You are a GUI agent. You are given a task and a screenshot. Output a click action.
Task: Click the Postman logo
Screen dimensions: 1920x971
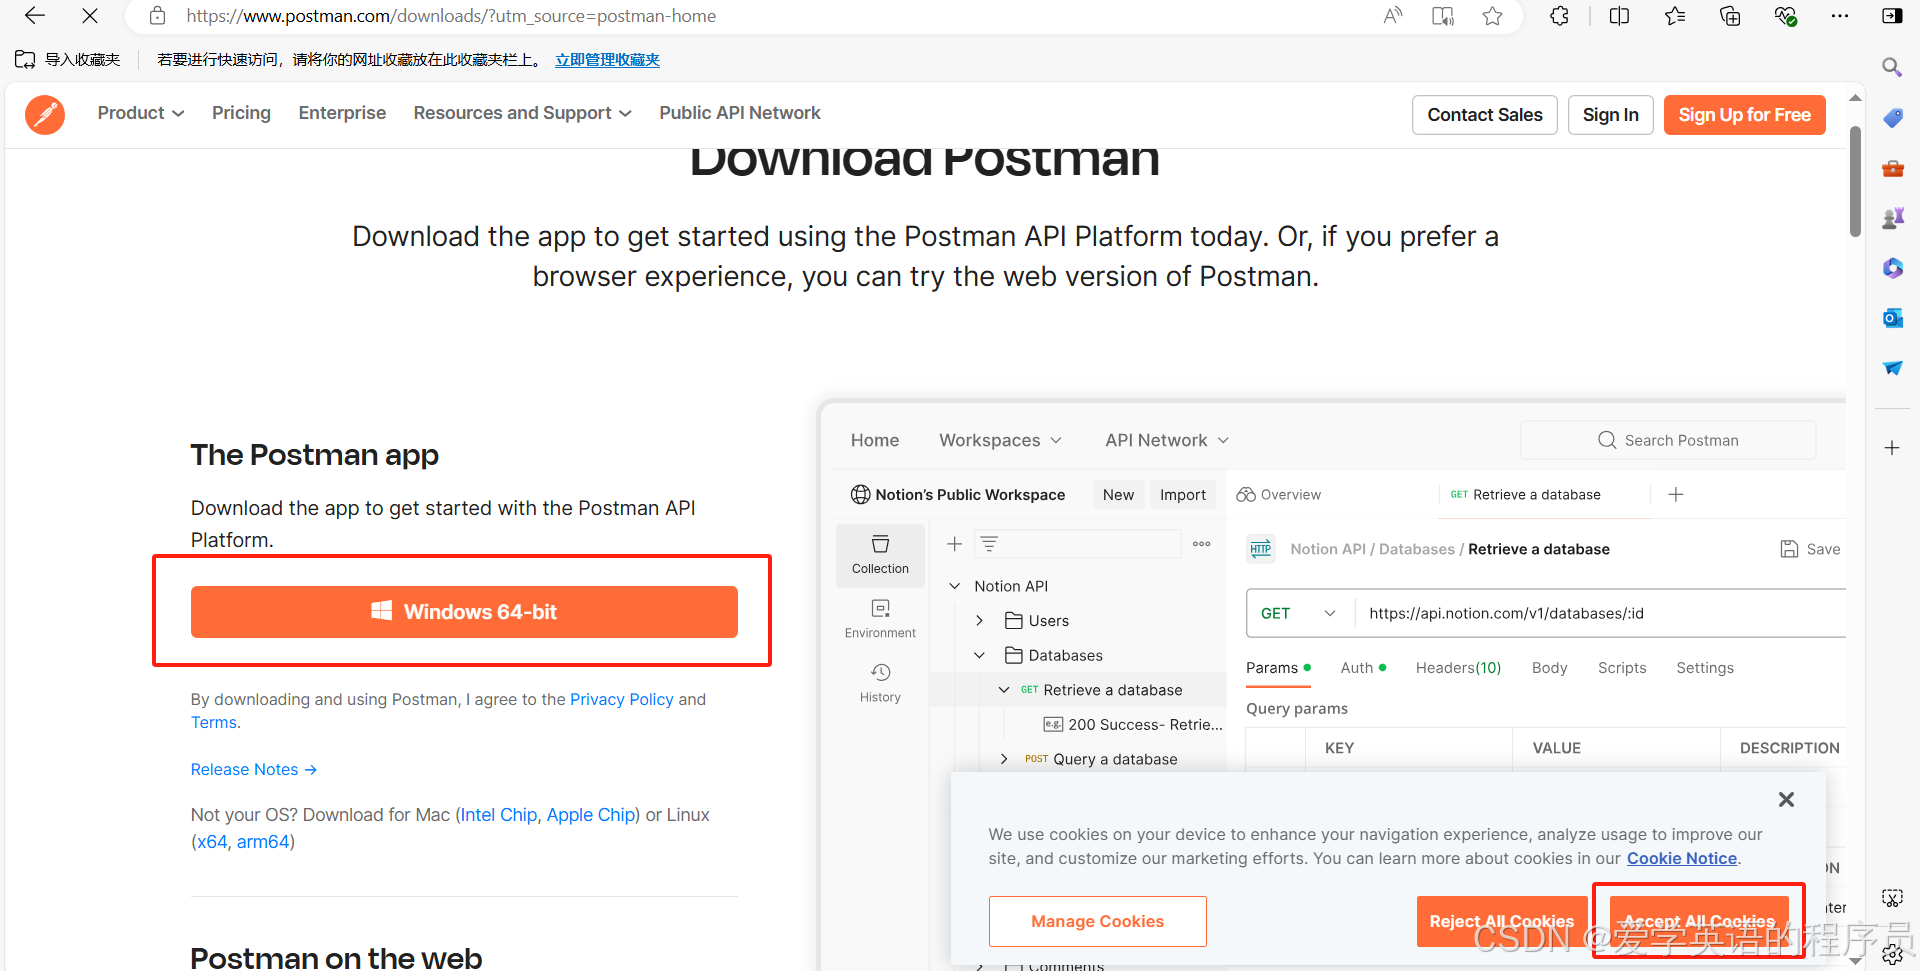[x=45, y=115]
